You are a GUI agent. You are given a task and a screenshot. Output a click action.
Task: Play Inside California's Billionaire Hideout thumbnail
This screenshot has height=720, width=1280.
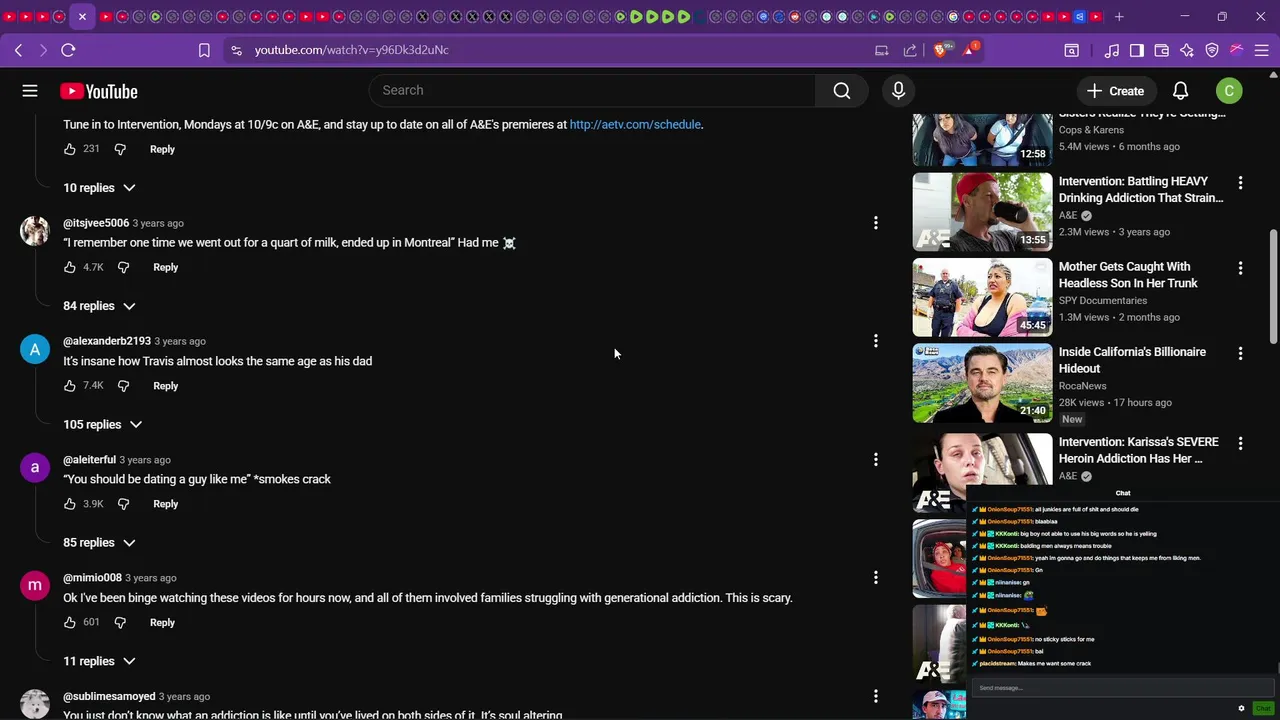pyautogui.click(x=982, y=383)
